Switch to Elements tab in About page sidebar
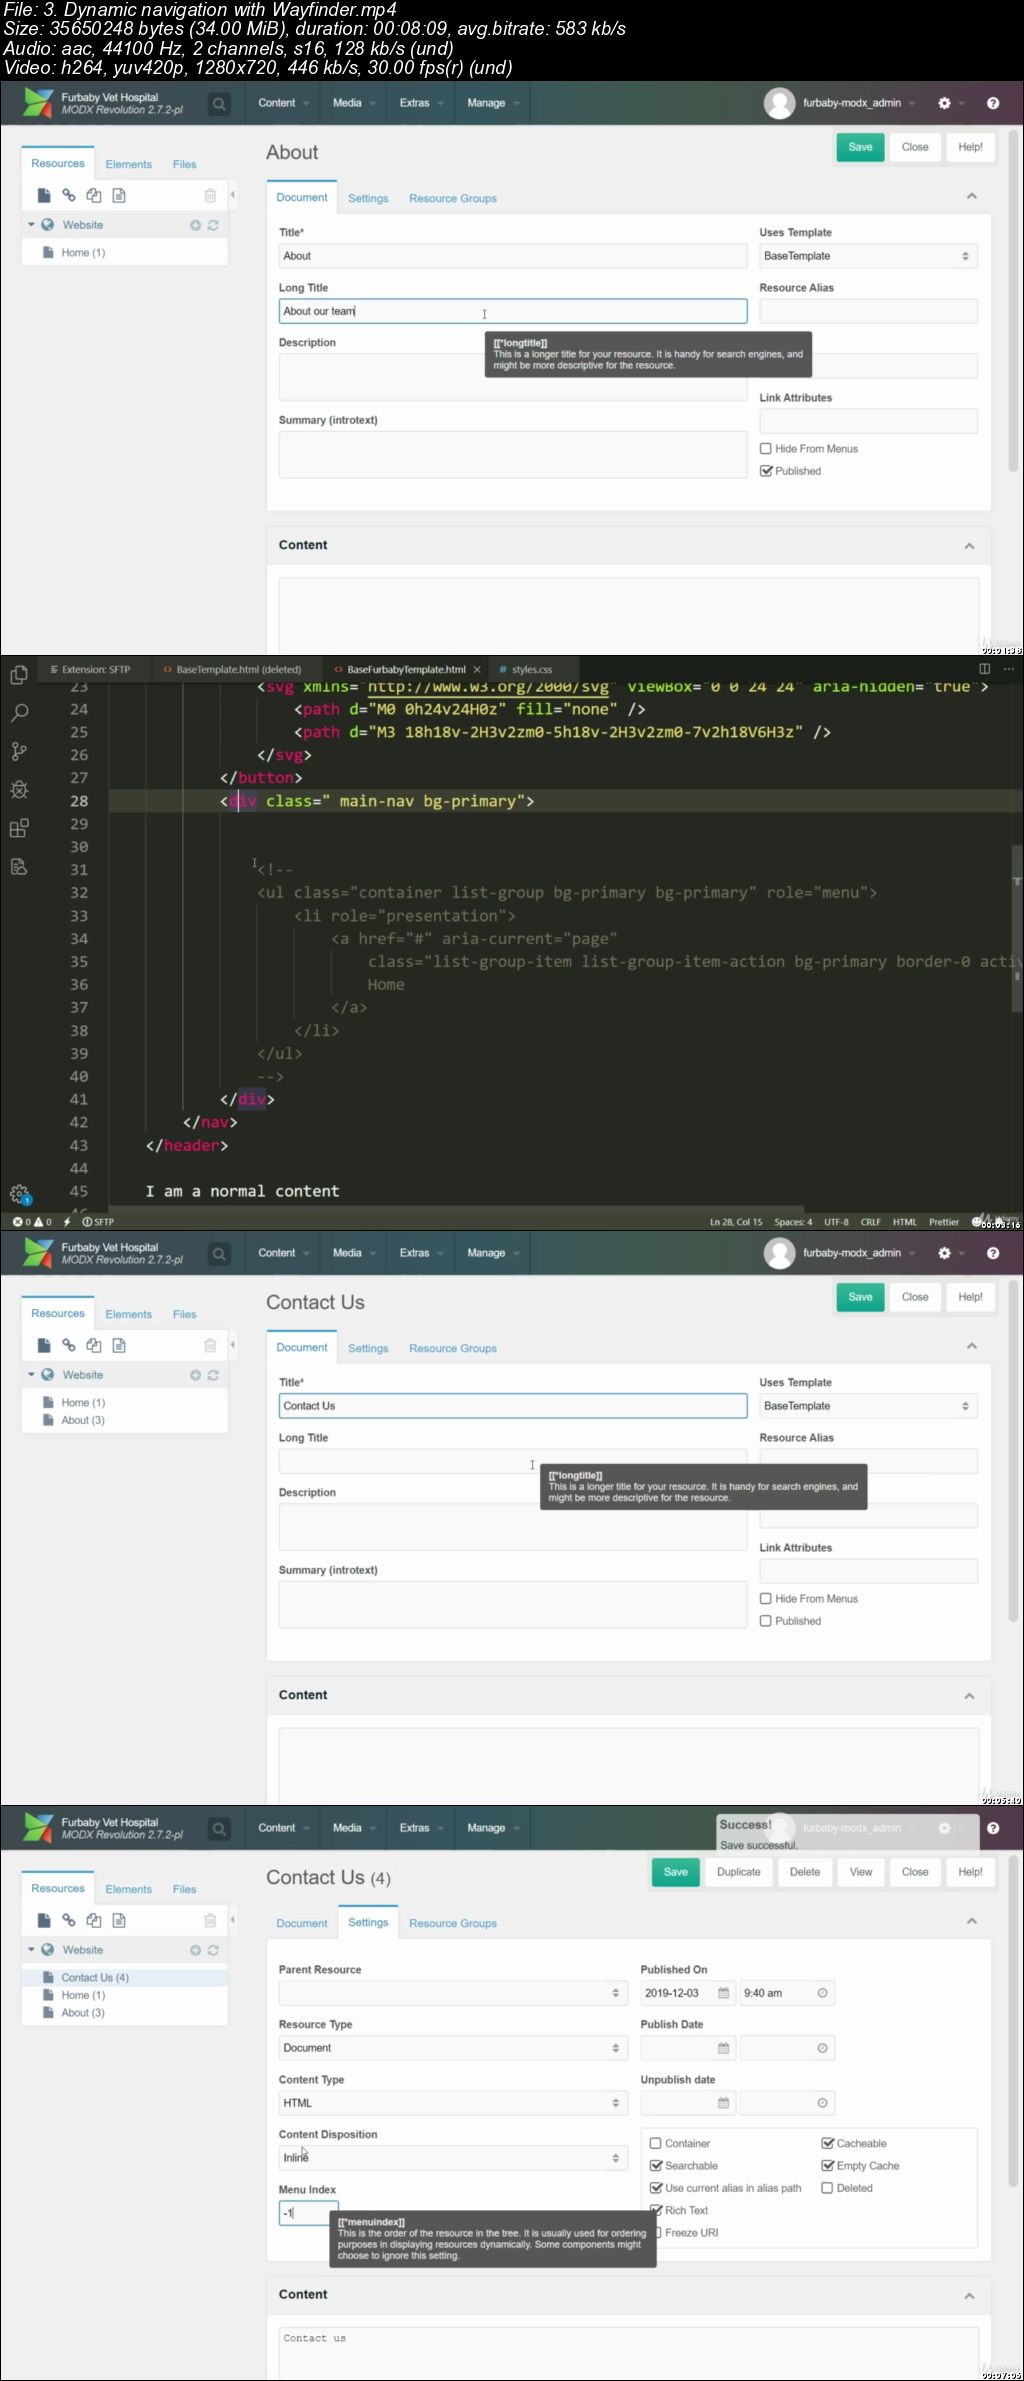This screenshot has width=1024, height=2381. click(x=129, y=164)
